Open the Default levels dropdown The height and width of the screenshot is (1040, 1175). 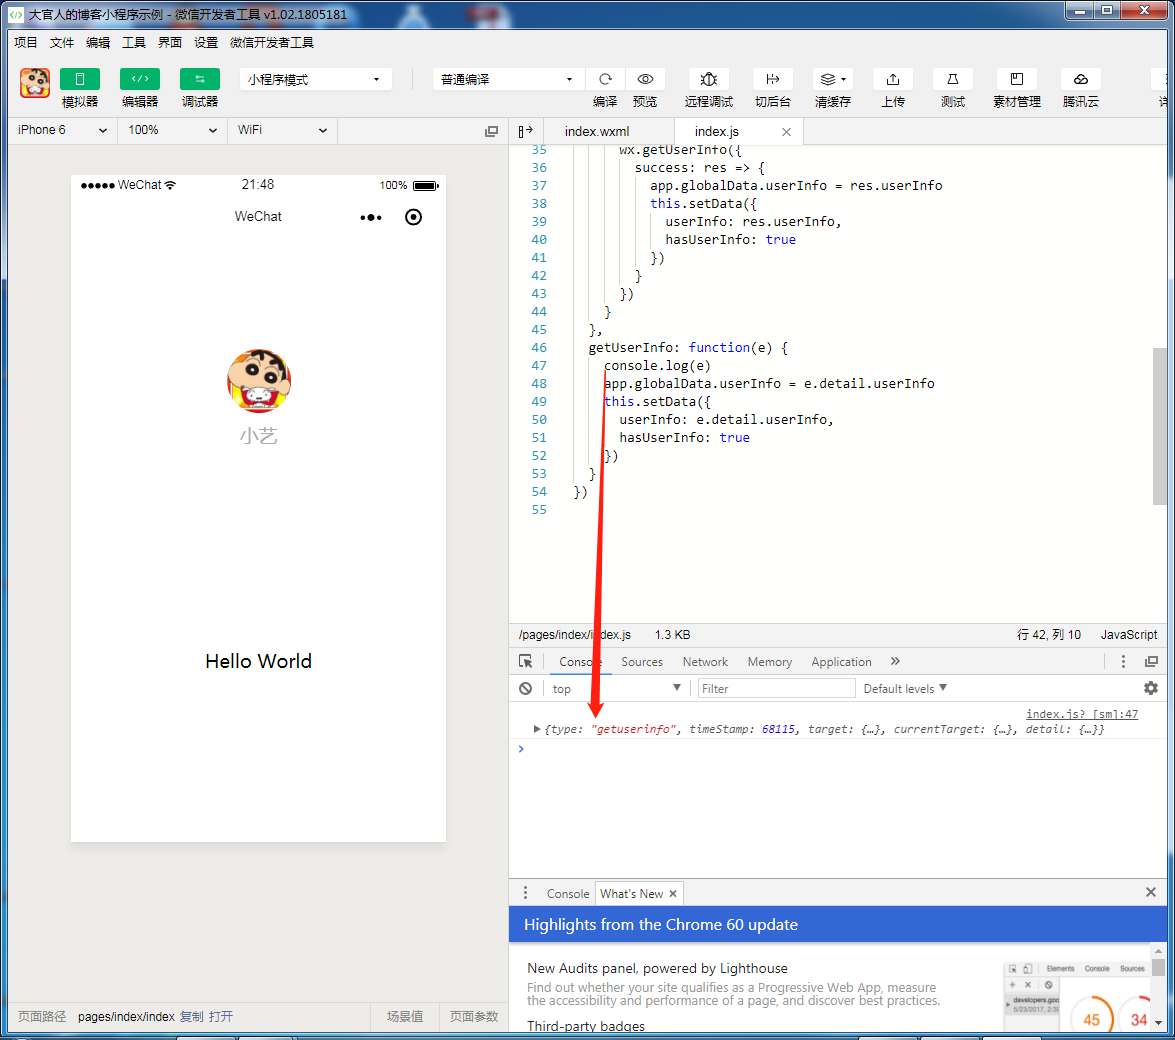click(905, 689)
